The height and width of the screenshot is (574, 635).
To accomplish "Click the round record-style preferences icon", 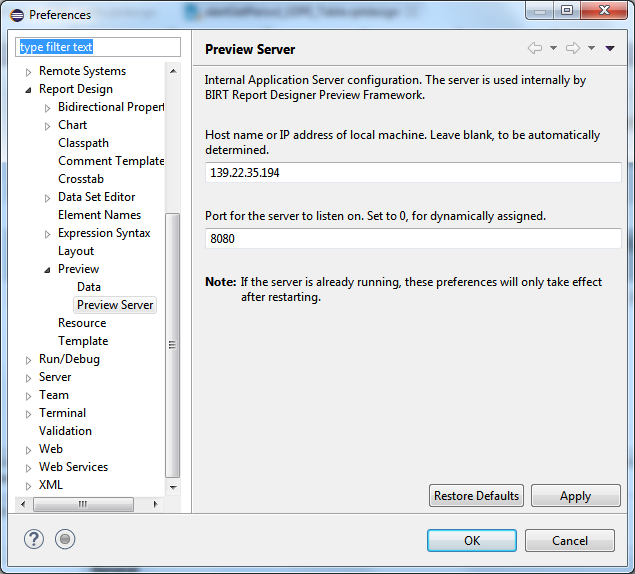I will (x=65, y=539).
